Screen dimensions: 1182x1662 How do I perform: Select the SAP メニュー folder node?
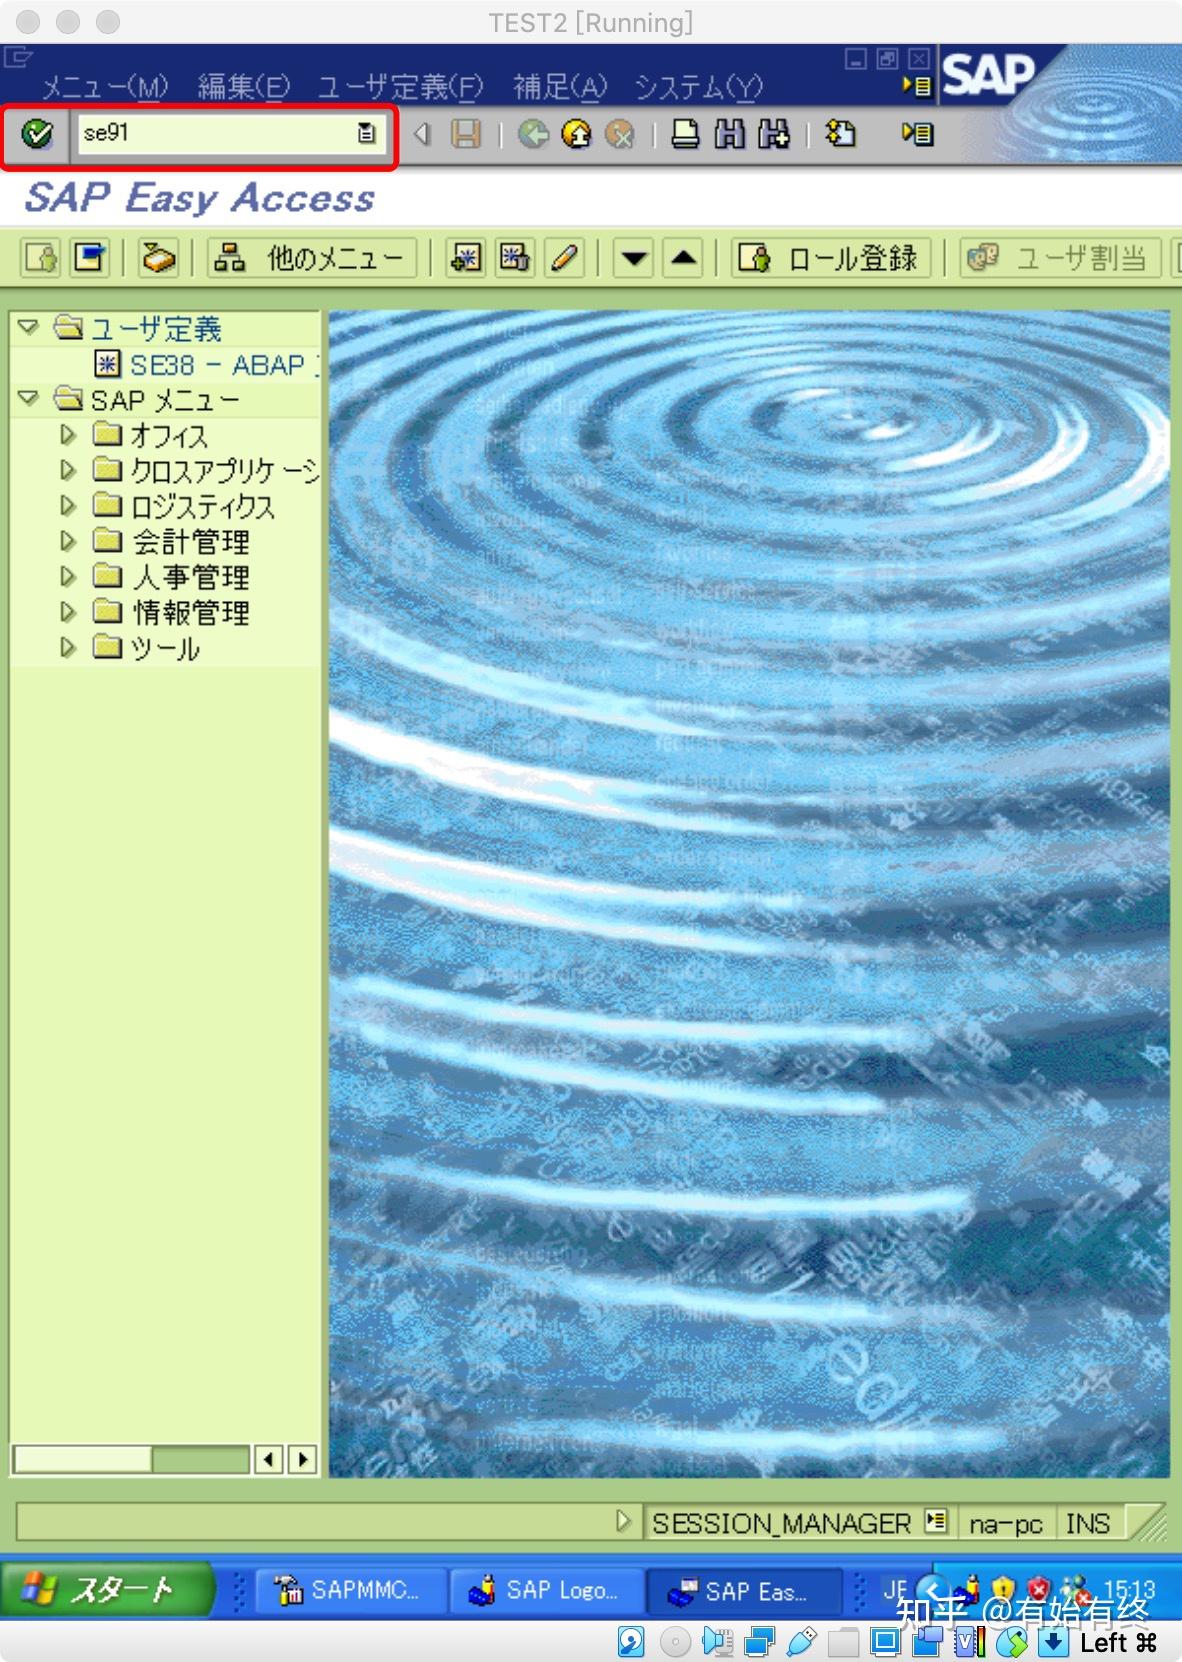point(165,400)
